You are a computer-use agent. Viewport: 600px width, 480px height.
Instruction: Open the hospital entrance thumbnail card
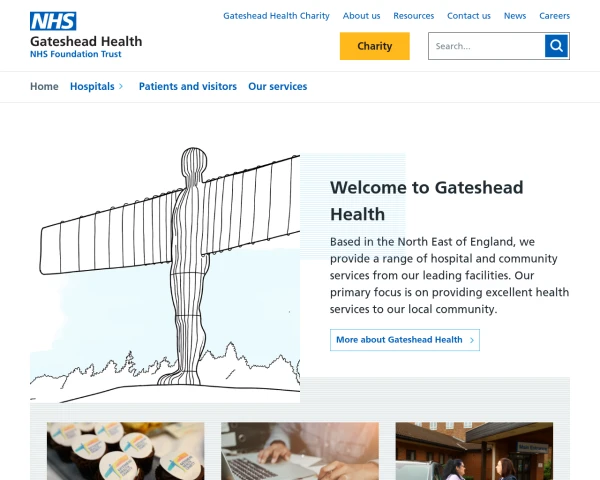pyautogui.click(x=474, y=451)
